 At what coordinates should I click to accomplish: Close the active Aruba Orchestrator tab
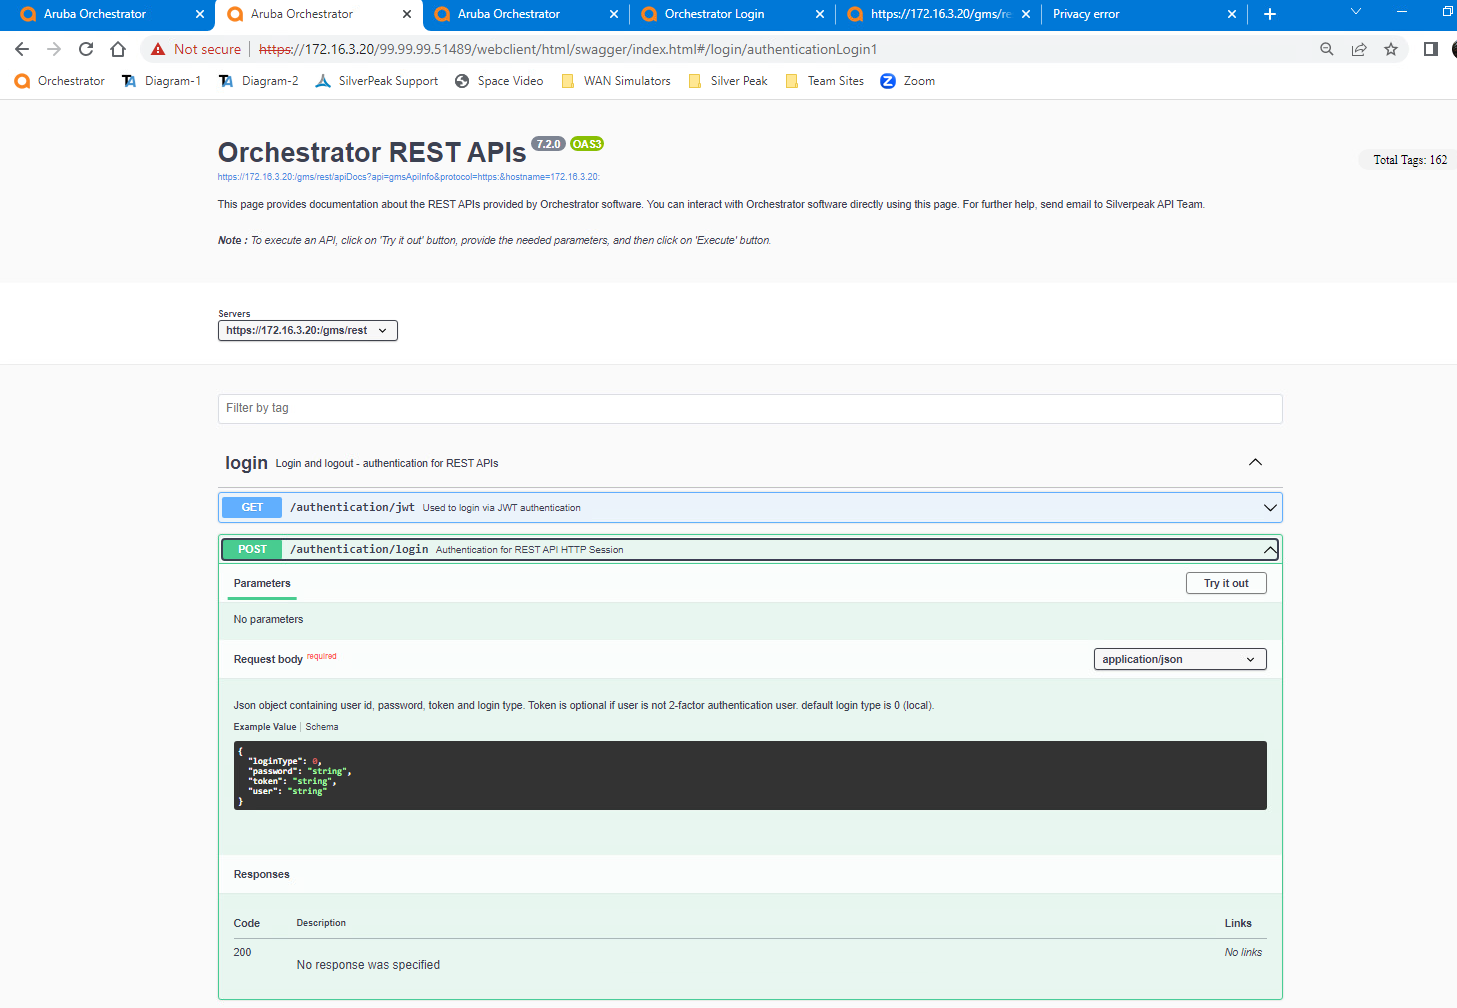tap(407, 14)
